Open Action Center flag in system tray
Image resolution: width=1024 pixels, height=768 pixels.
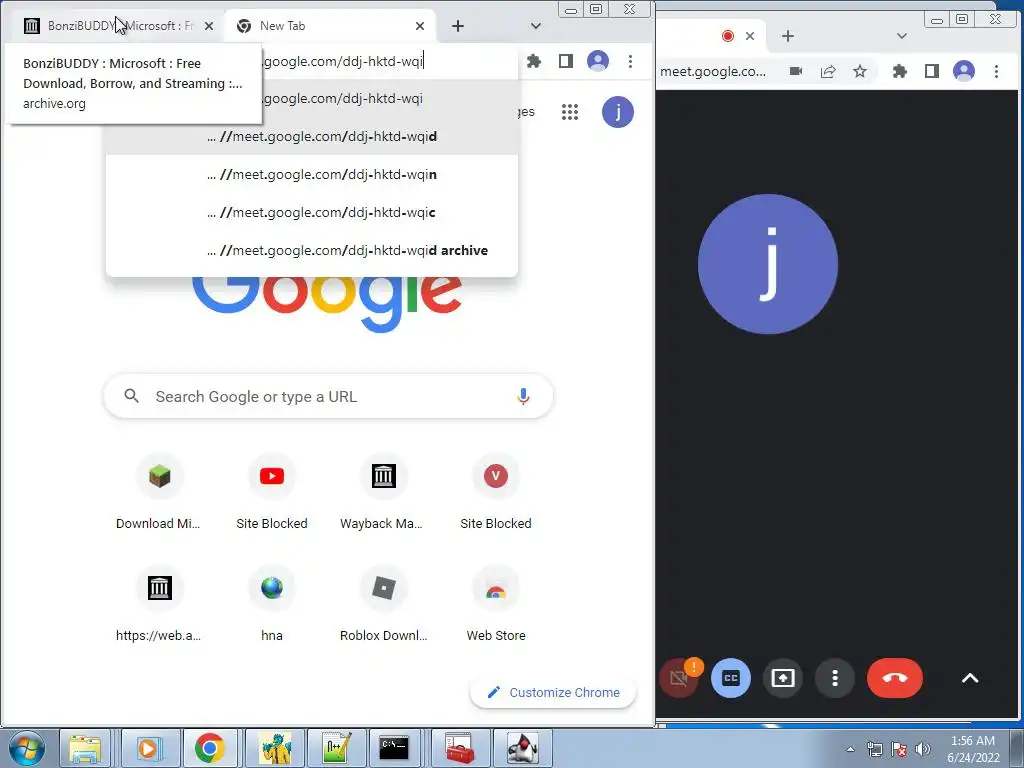pyautogui.click(x=899, y=749)
